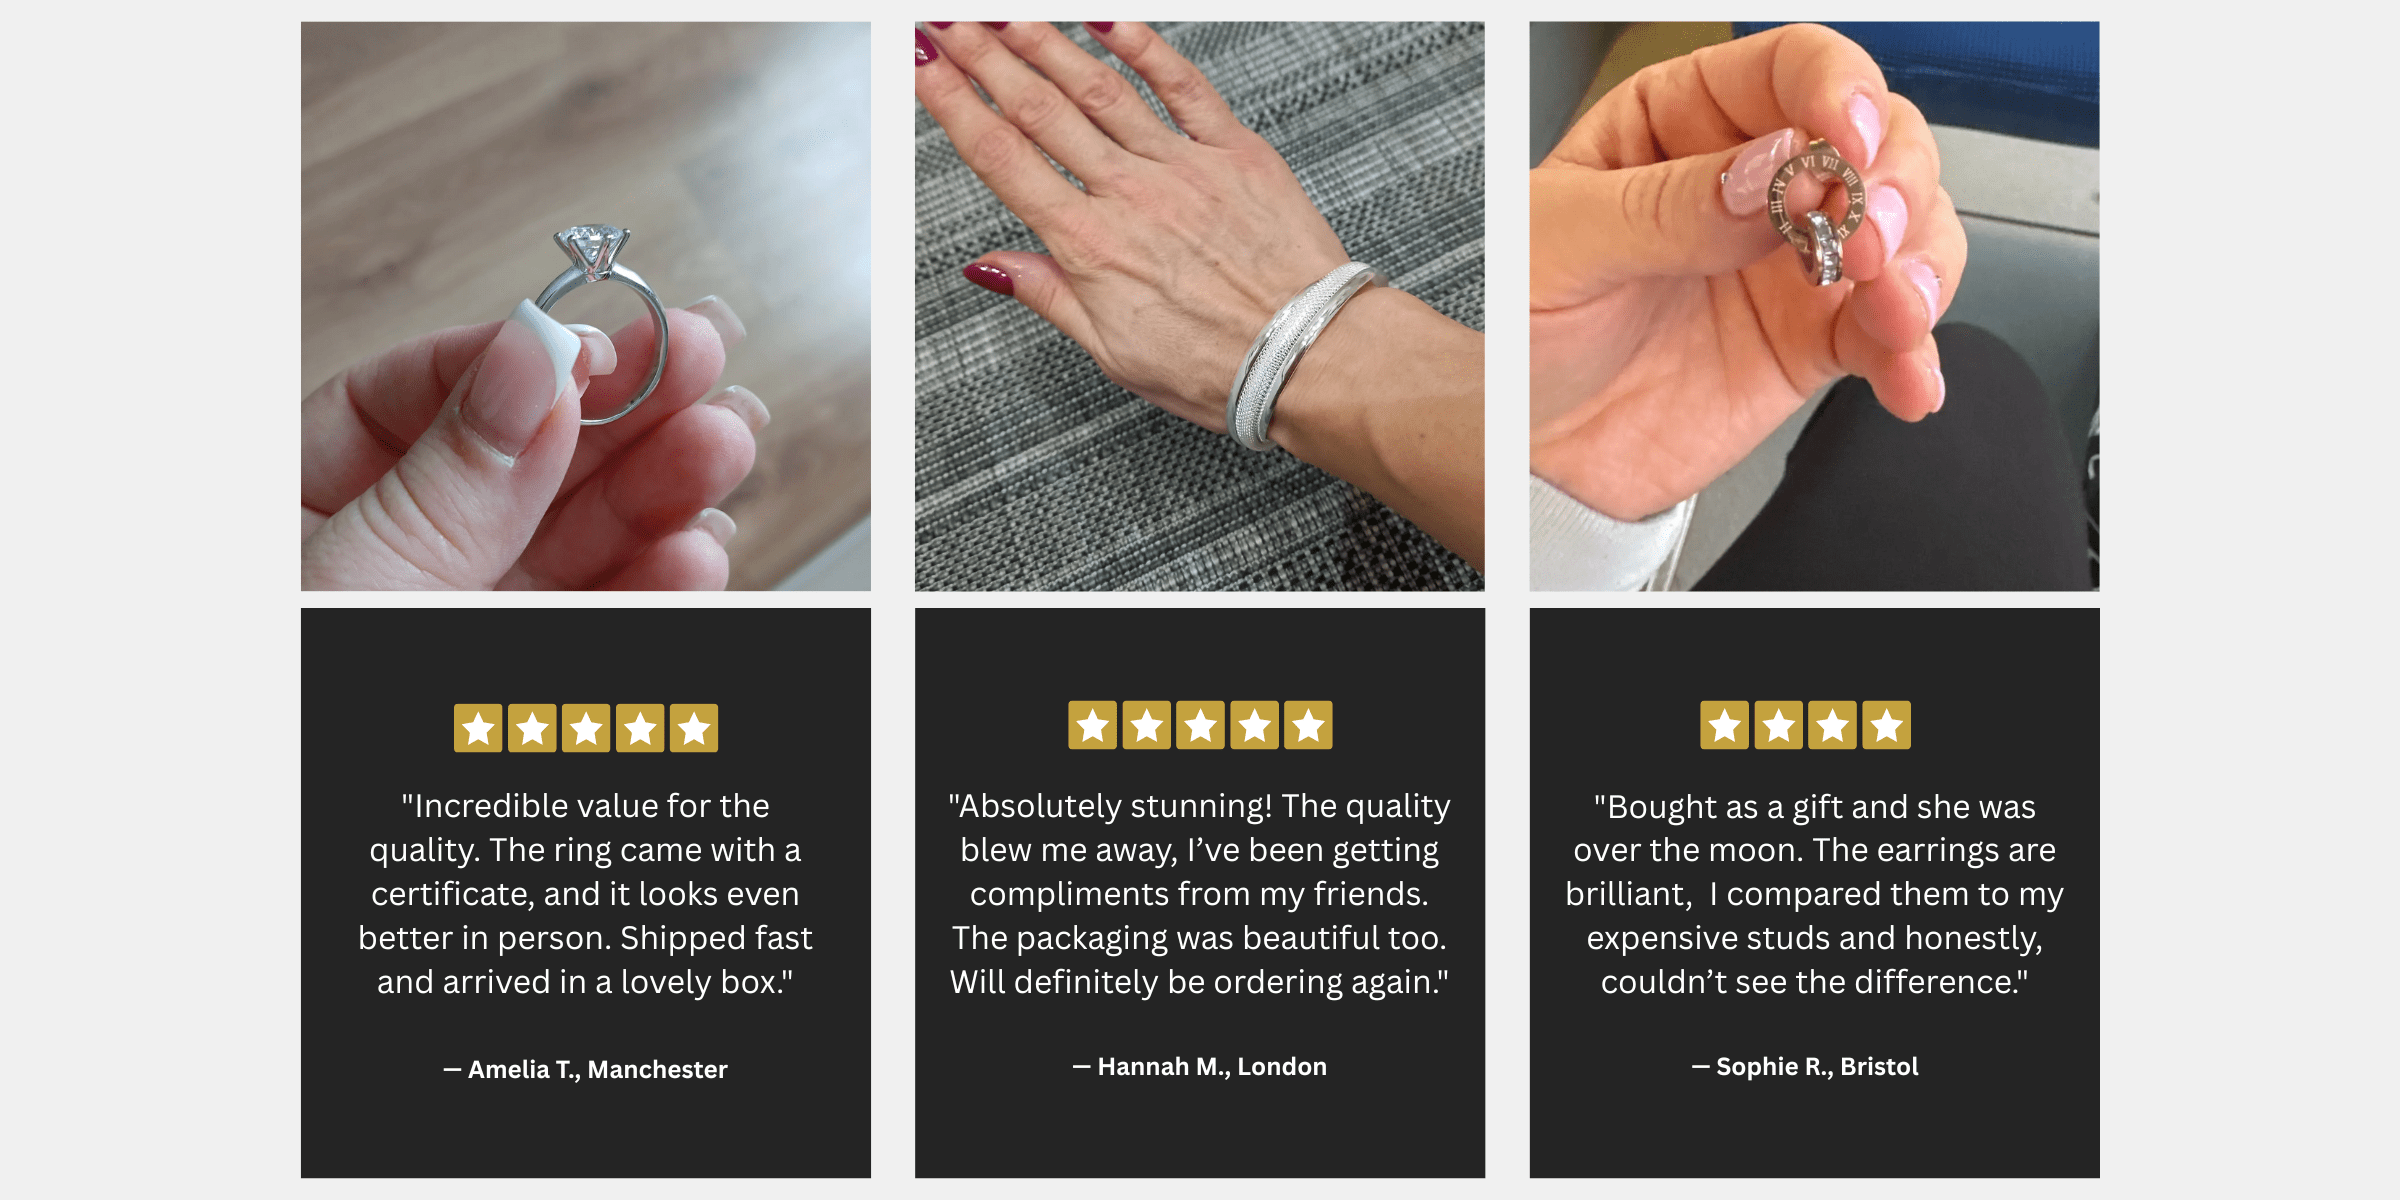Open the silver bangle bracelet photo

tap(1200, 306)
